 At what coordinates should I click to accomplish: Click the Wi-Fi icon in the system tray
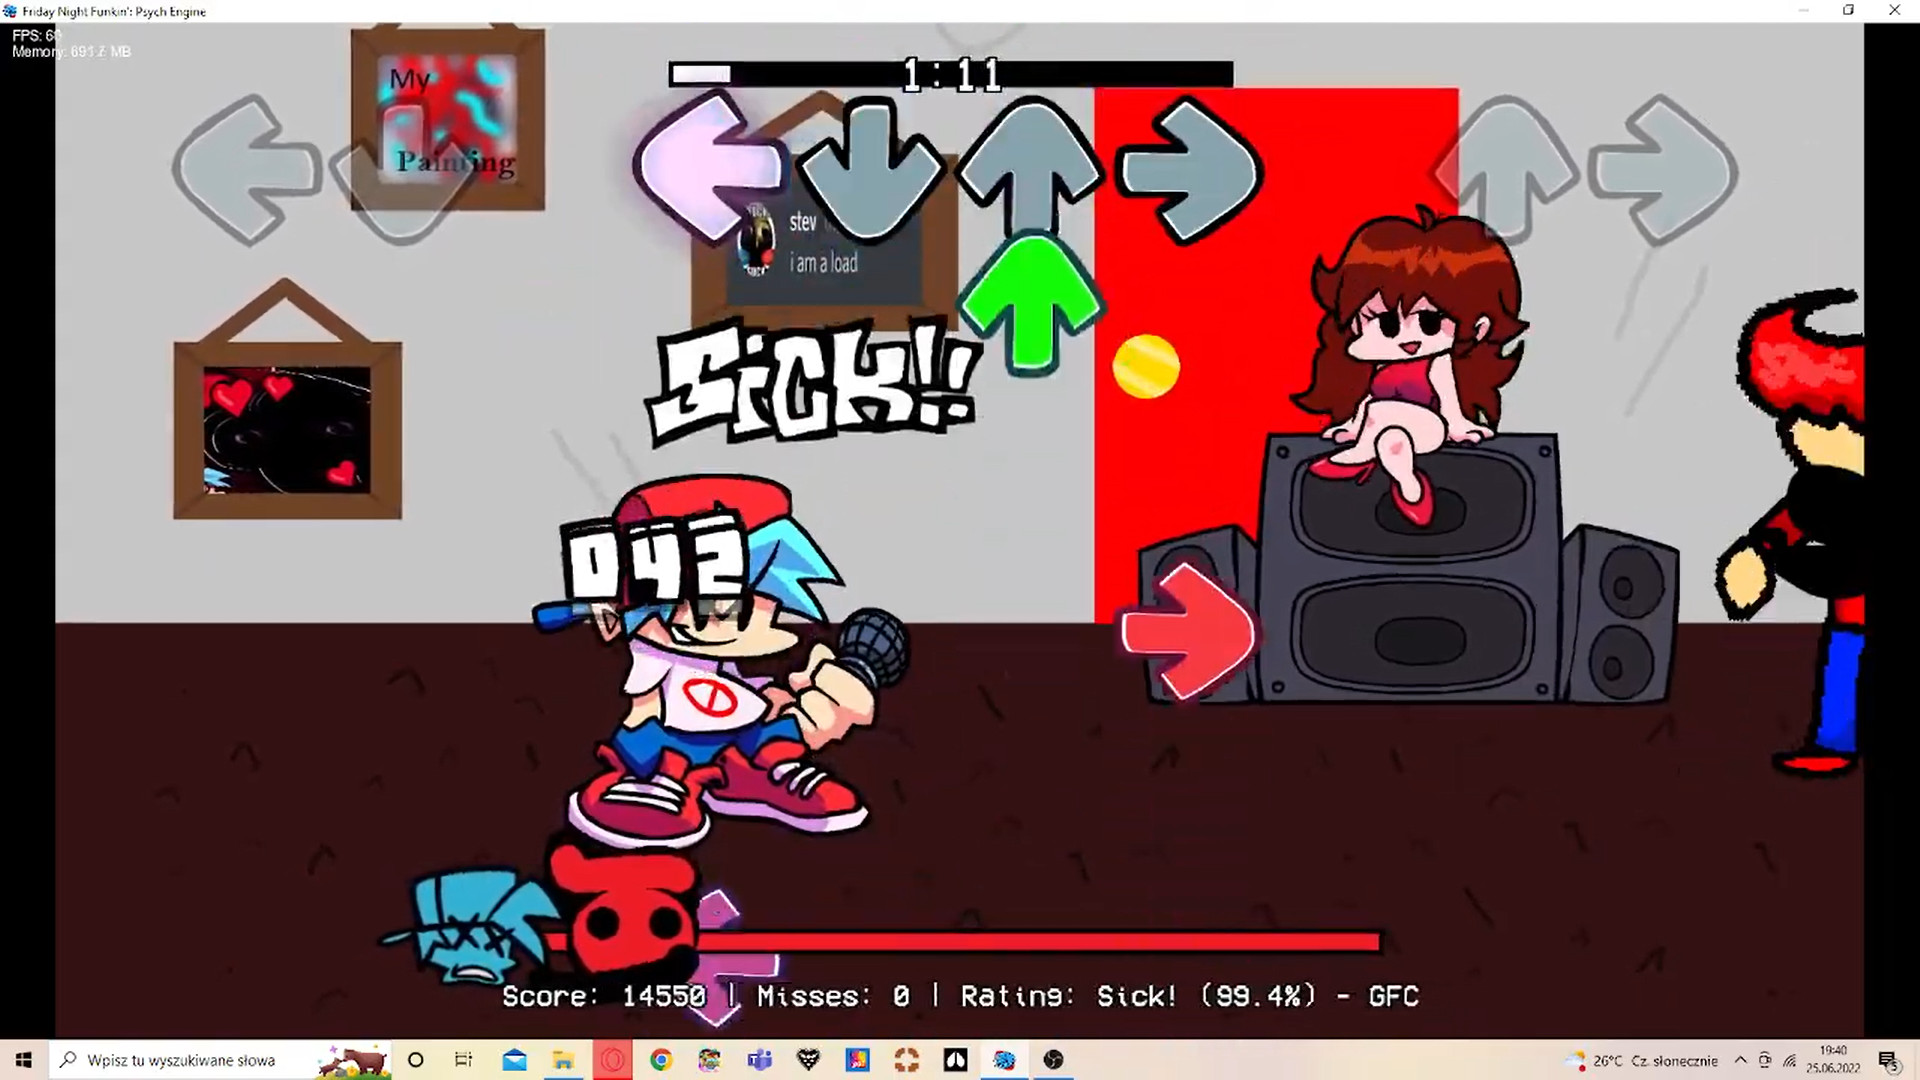pos(1789,1061)
